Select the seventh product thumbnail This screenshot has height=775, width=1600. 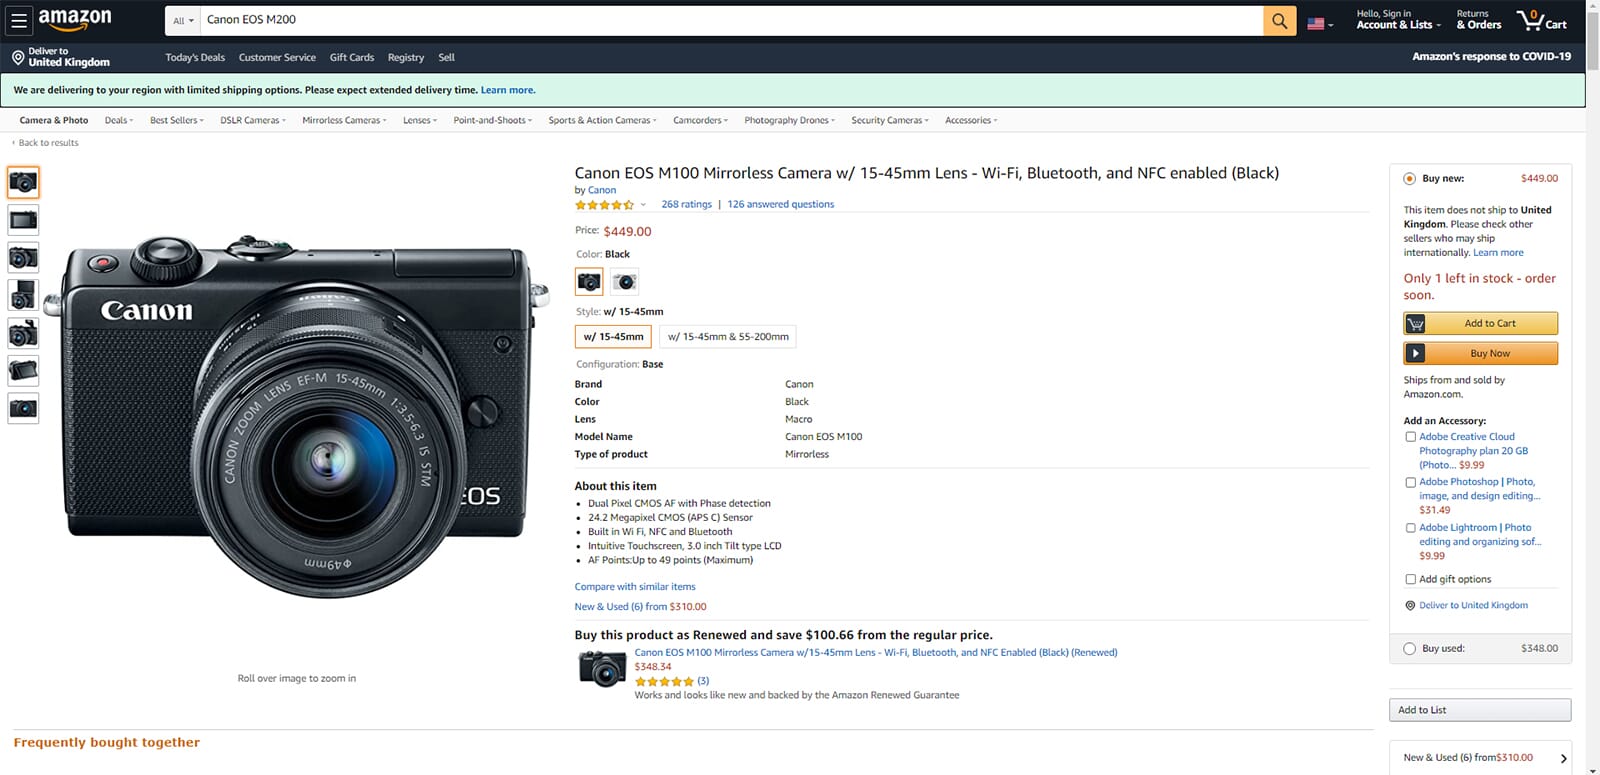click(23, 408)
